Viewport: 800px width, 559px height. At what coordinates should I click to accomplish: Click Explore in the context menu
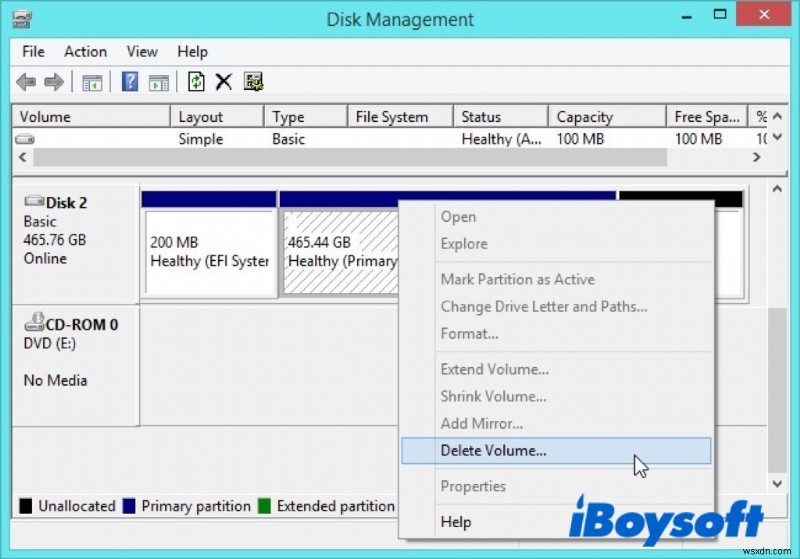coord(556,244)
